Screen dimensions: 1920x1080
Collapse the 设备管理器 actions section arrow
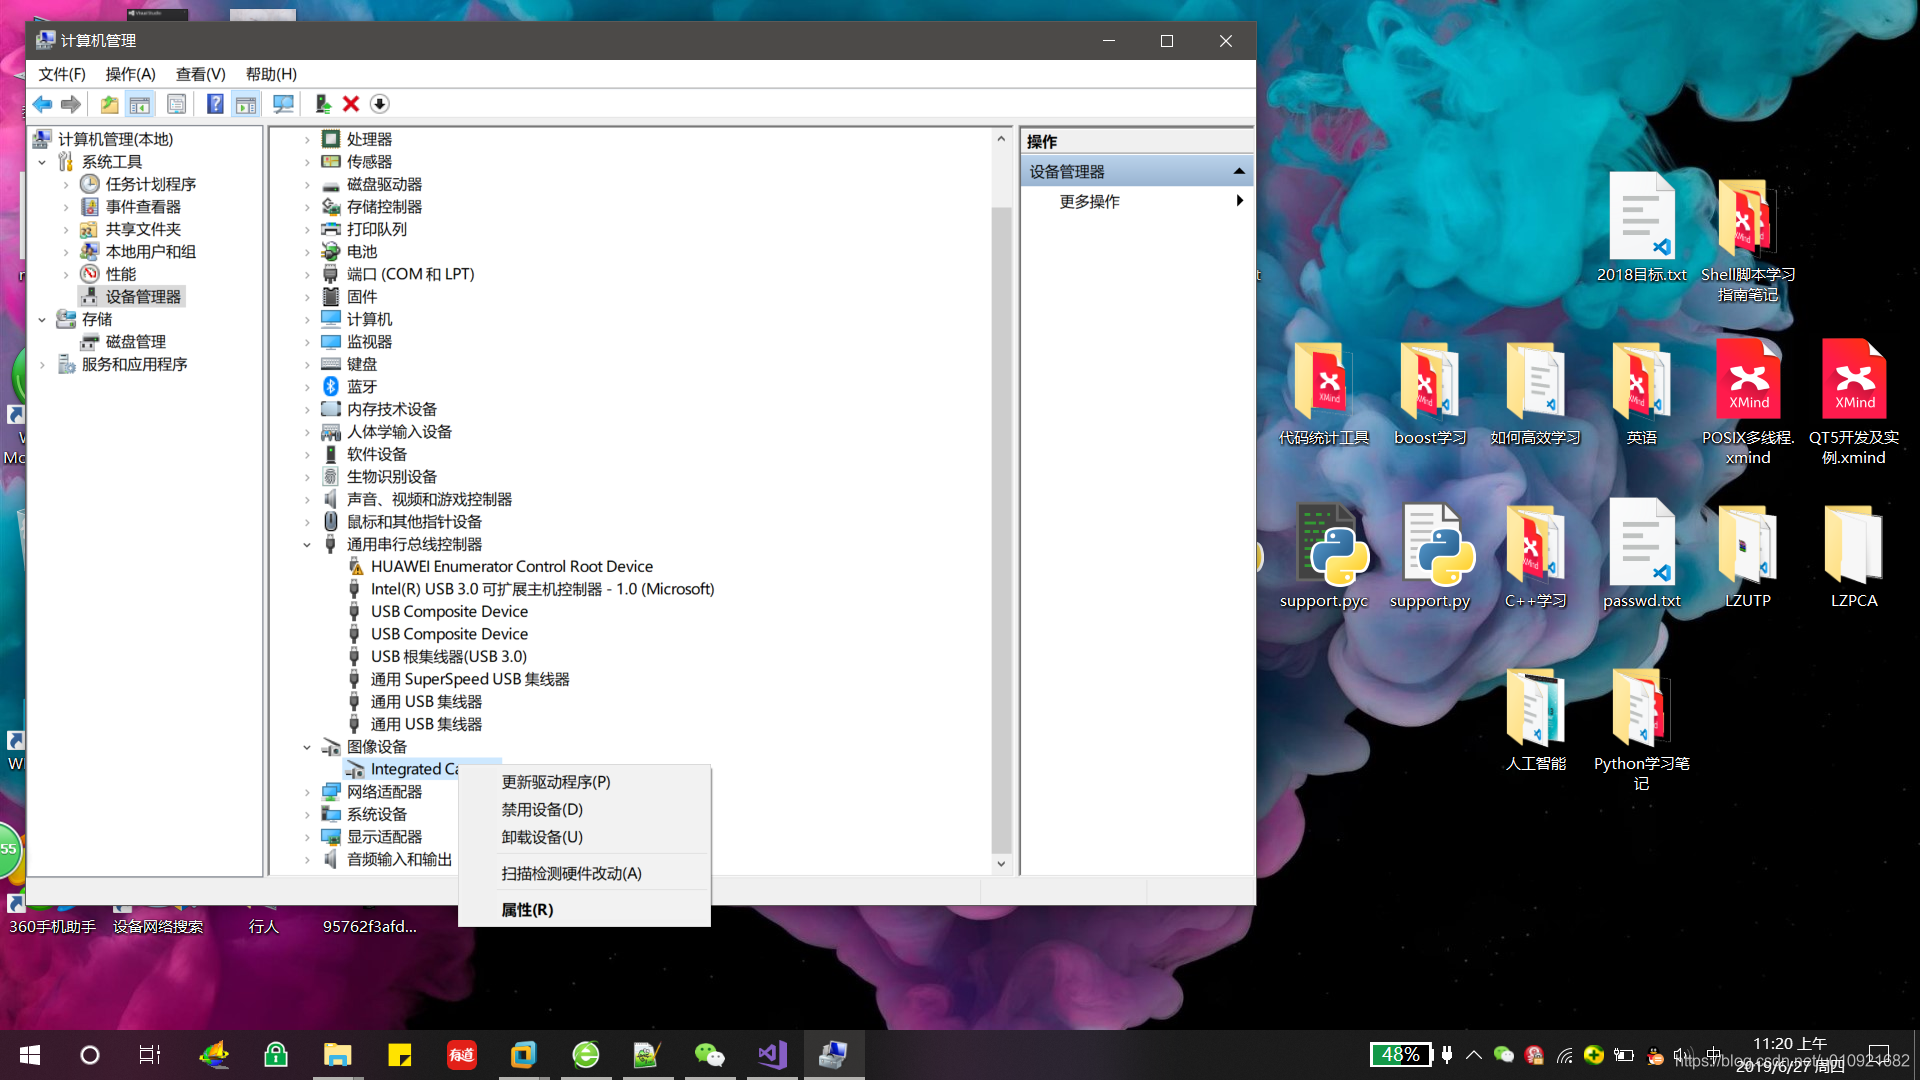point(1239,172)
